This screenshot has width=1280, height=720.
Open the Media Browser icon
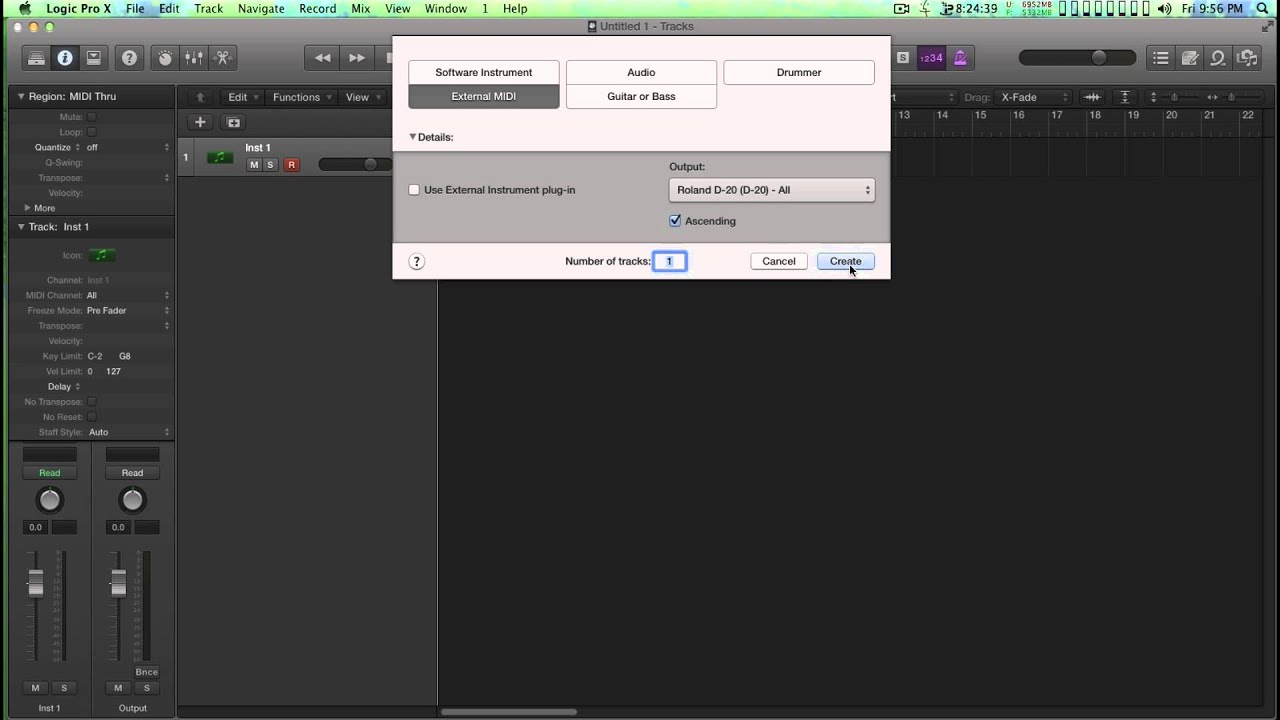pos(1247,58)
